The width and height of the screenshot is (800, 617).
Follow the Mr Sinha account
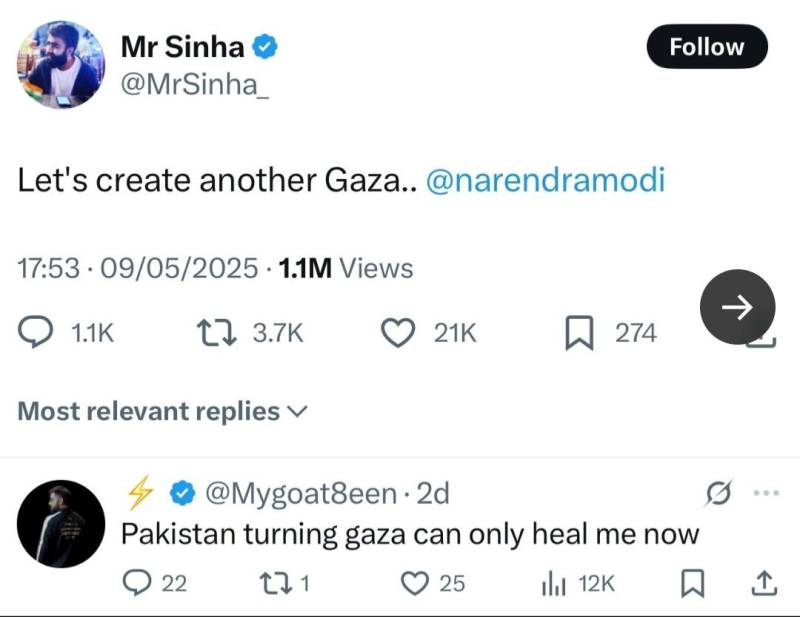pos(707,46)
